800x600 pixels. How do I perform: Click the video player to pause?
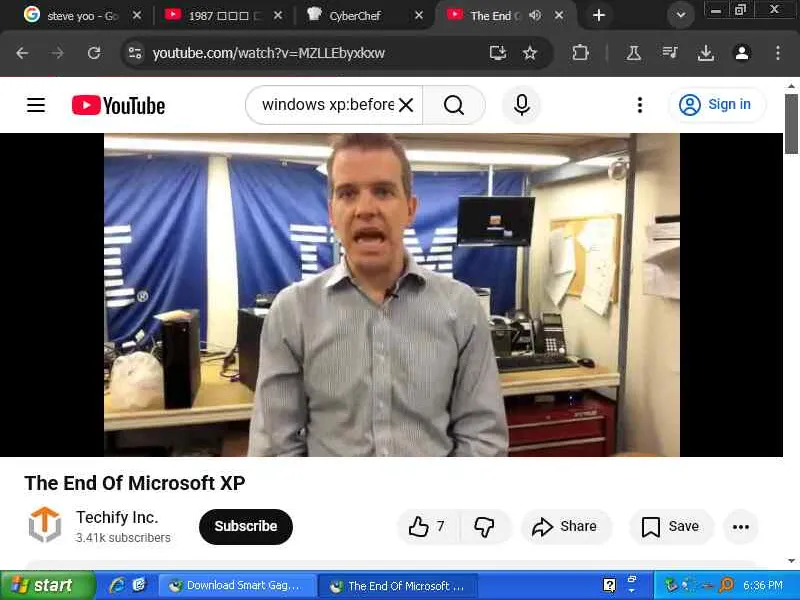pos(391,295)
